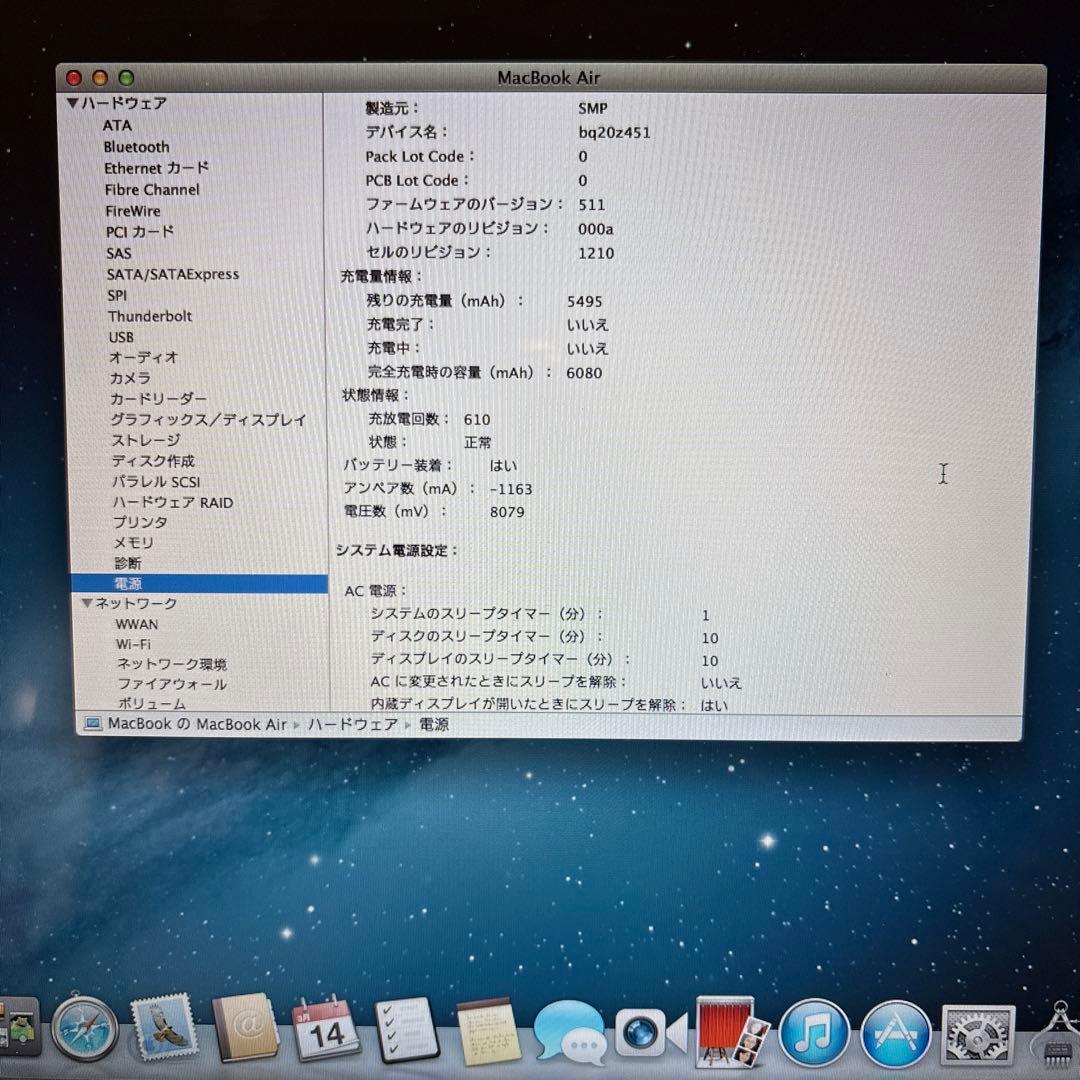1080x1080 pixels.
Task: Click the green zoom window button
Action: pos(126,78)
